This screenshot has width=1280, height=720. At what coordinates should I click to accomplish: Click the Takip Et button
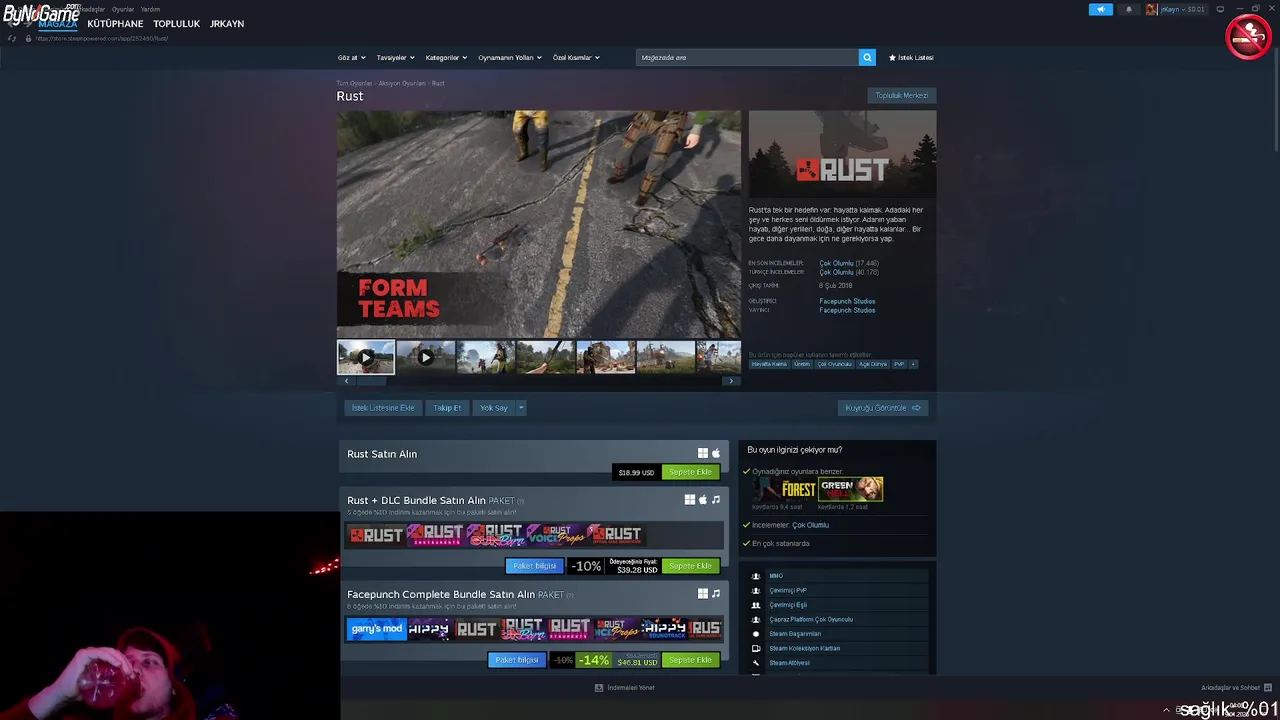point(447,408)
